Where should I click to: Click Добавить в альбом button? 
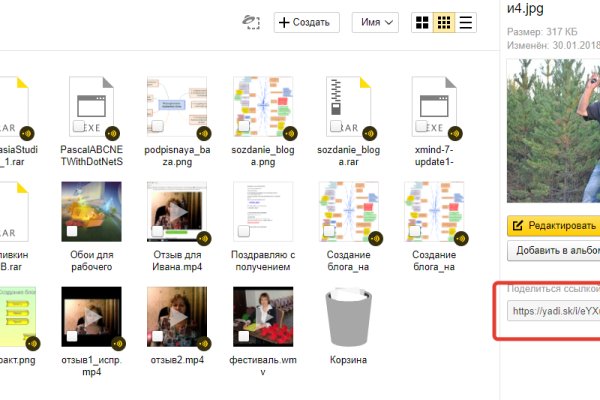coord(553,250)
